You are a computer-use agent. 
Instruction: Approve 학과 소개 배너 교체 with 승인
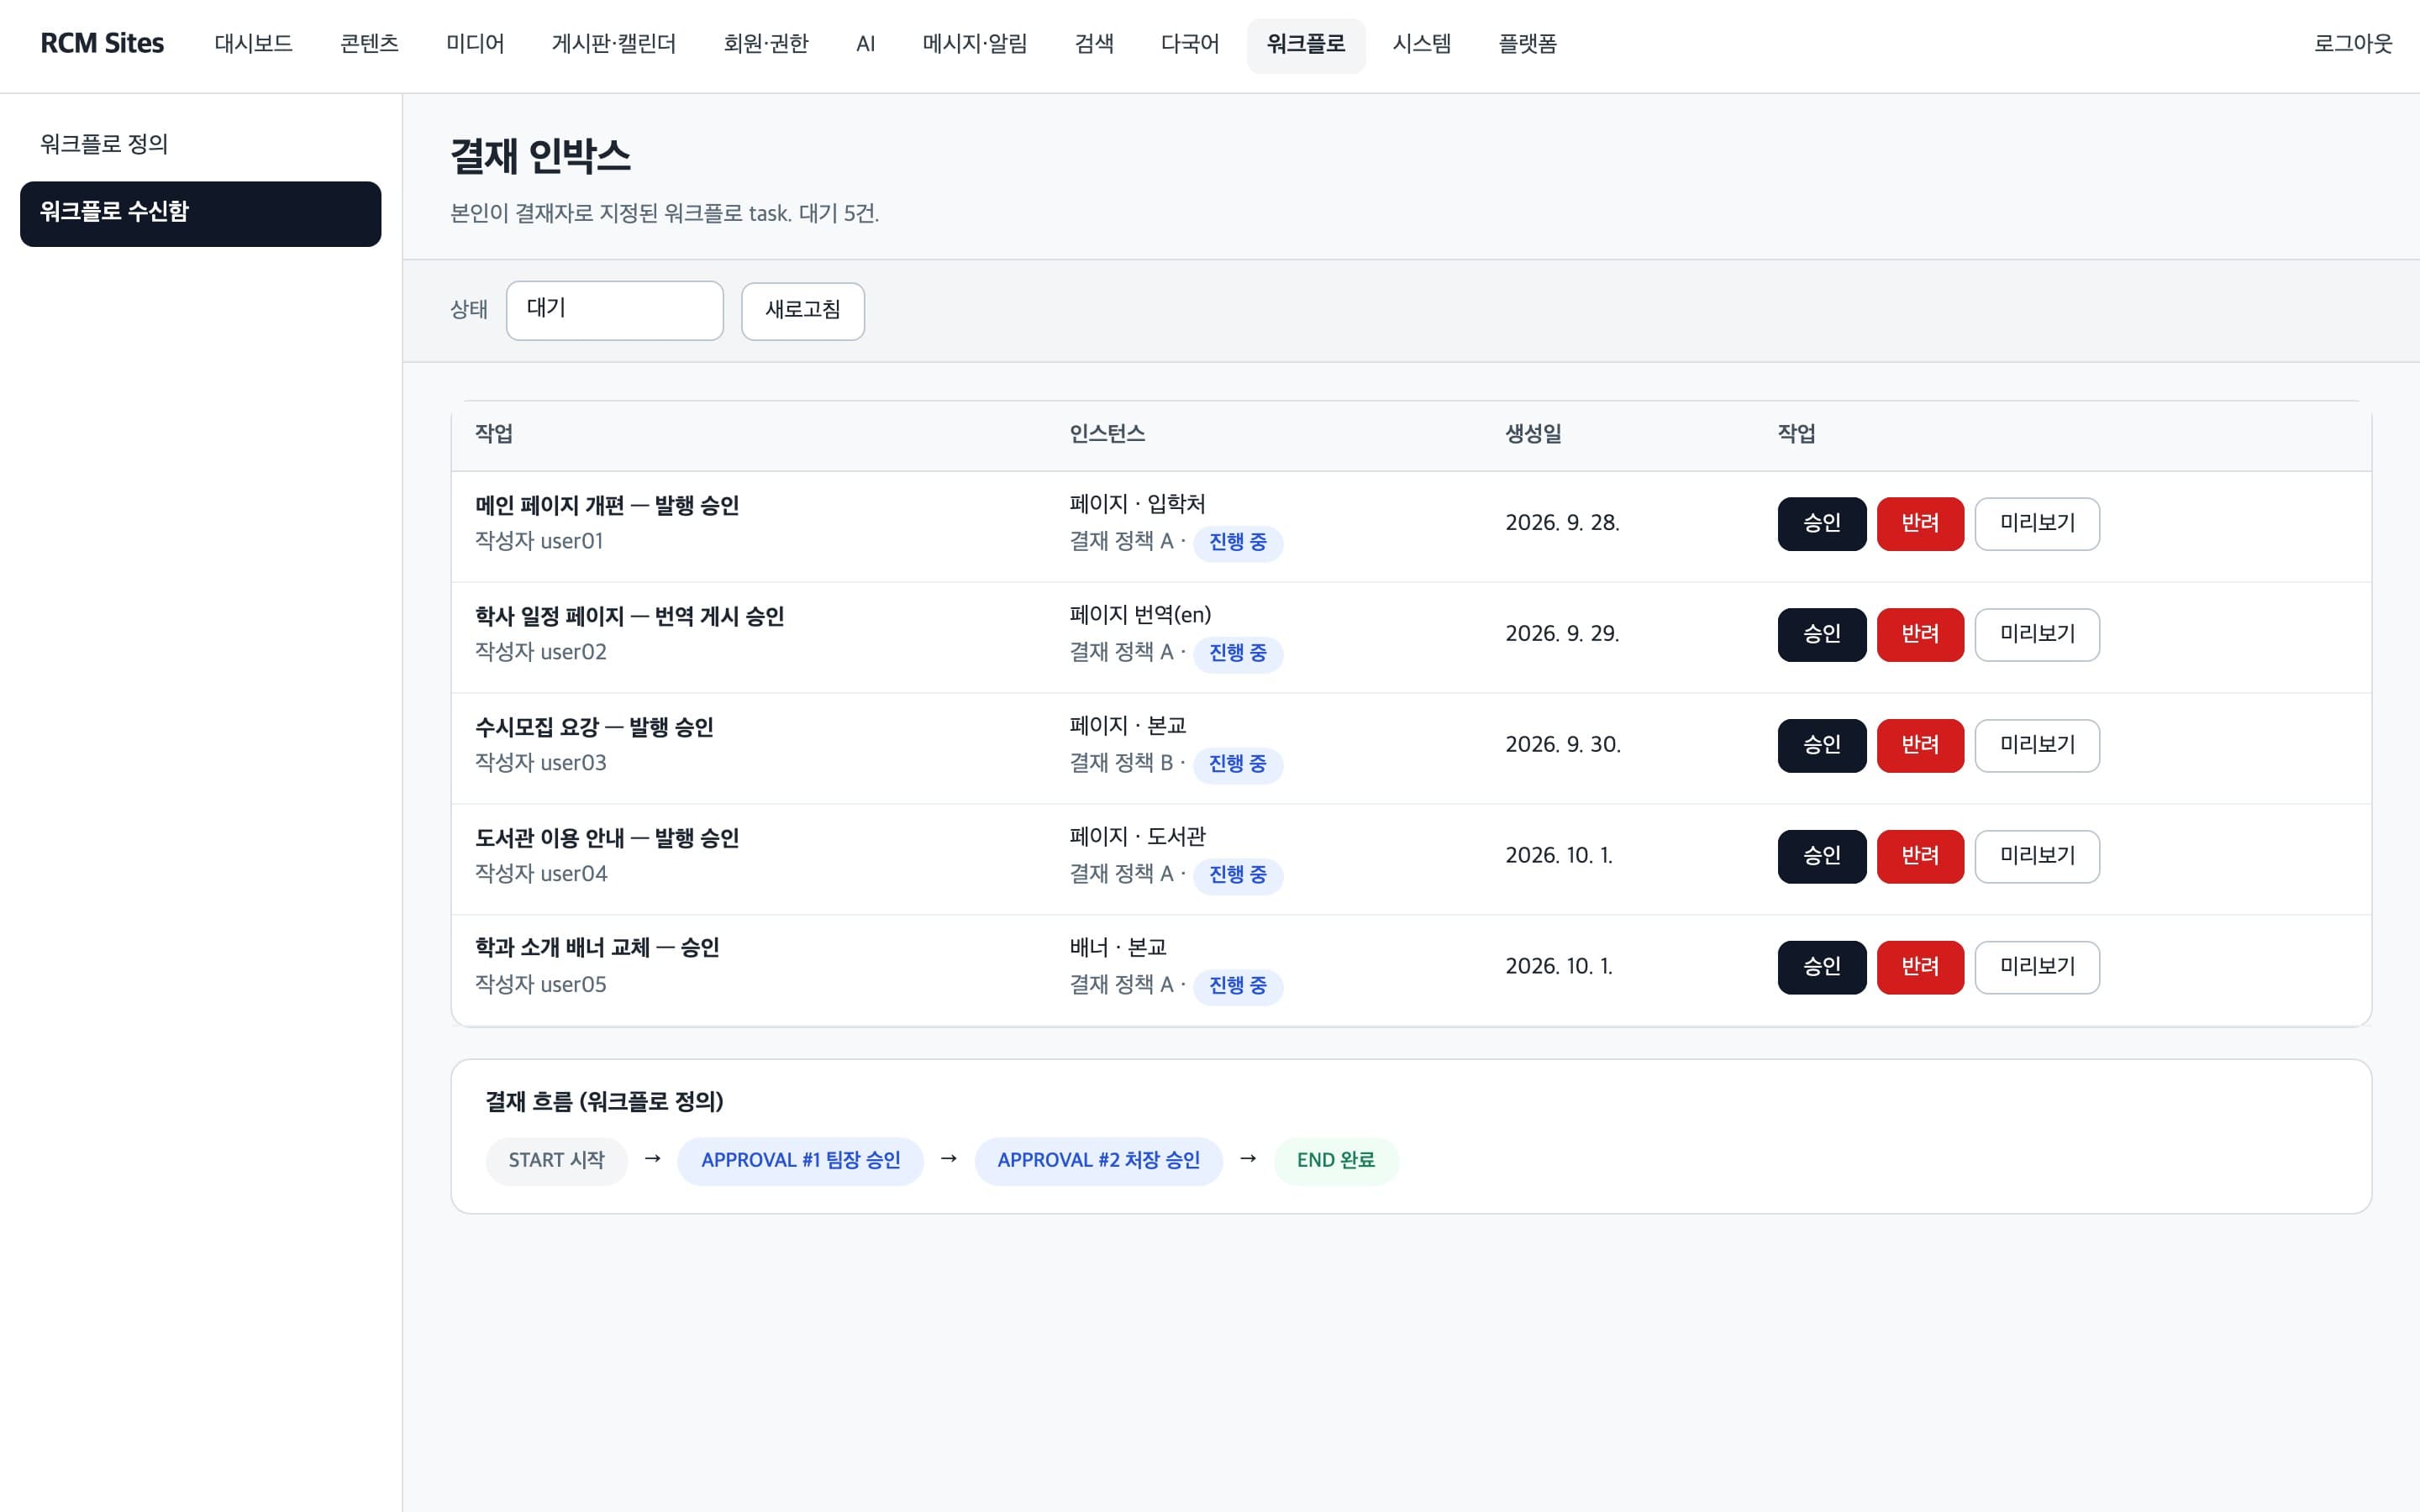[1821, 968]
